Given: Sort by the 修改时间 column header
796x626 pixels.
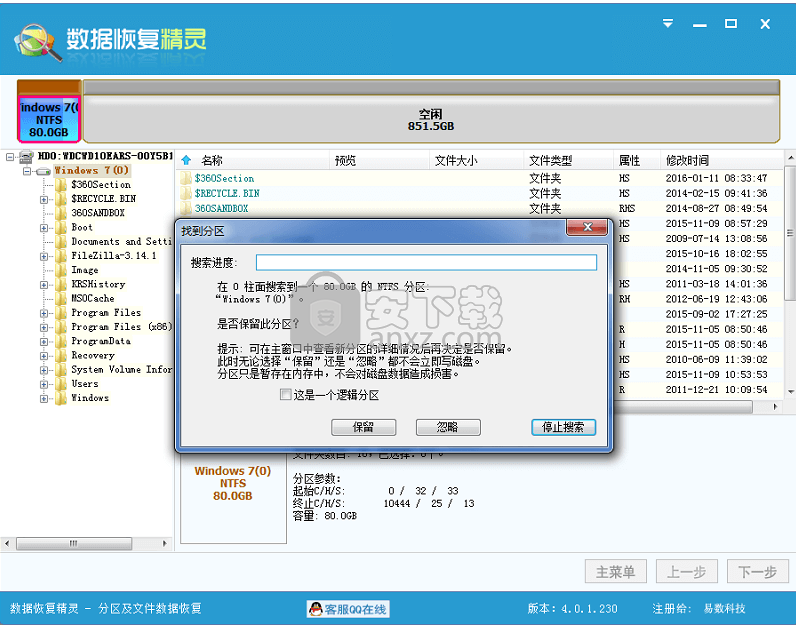Looking at the screenshot, I should (721, 160).
